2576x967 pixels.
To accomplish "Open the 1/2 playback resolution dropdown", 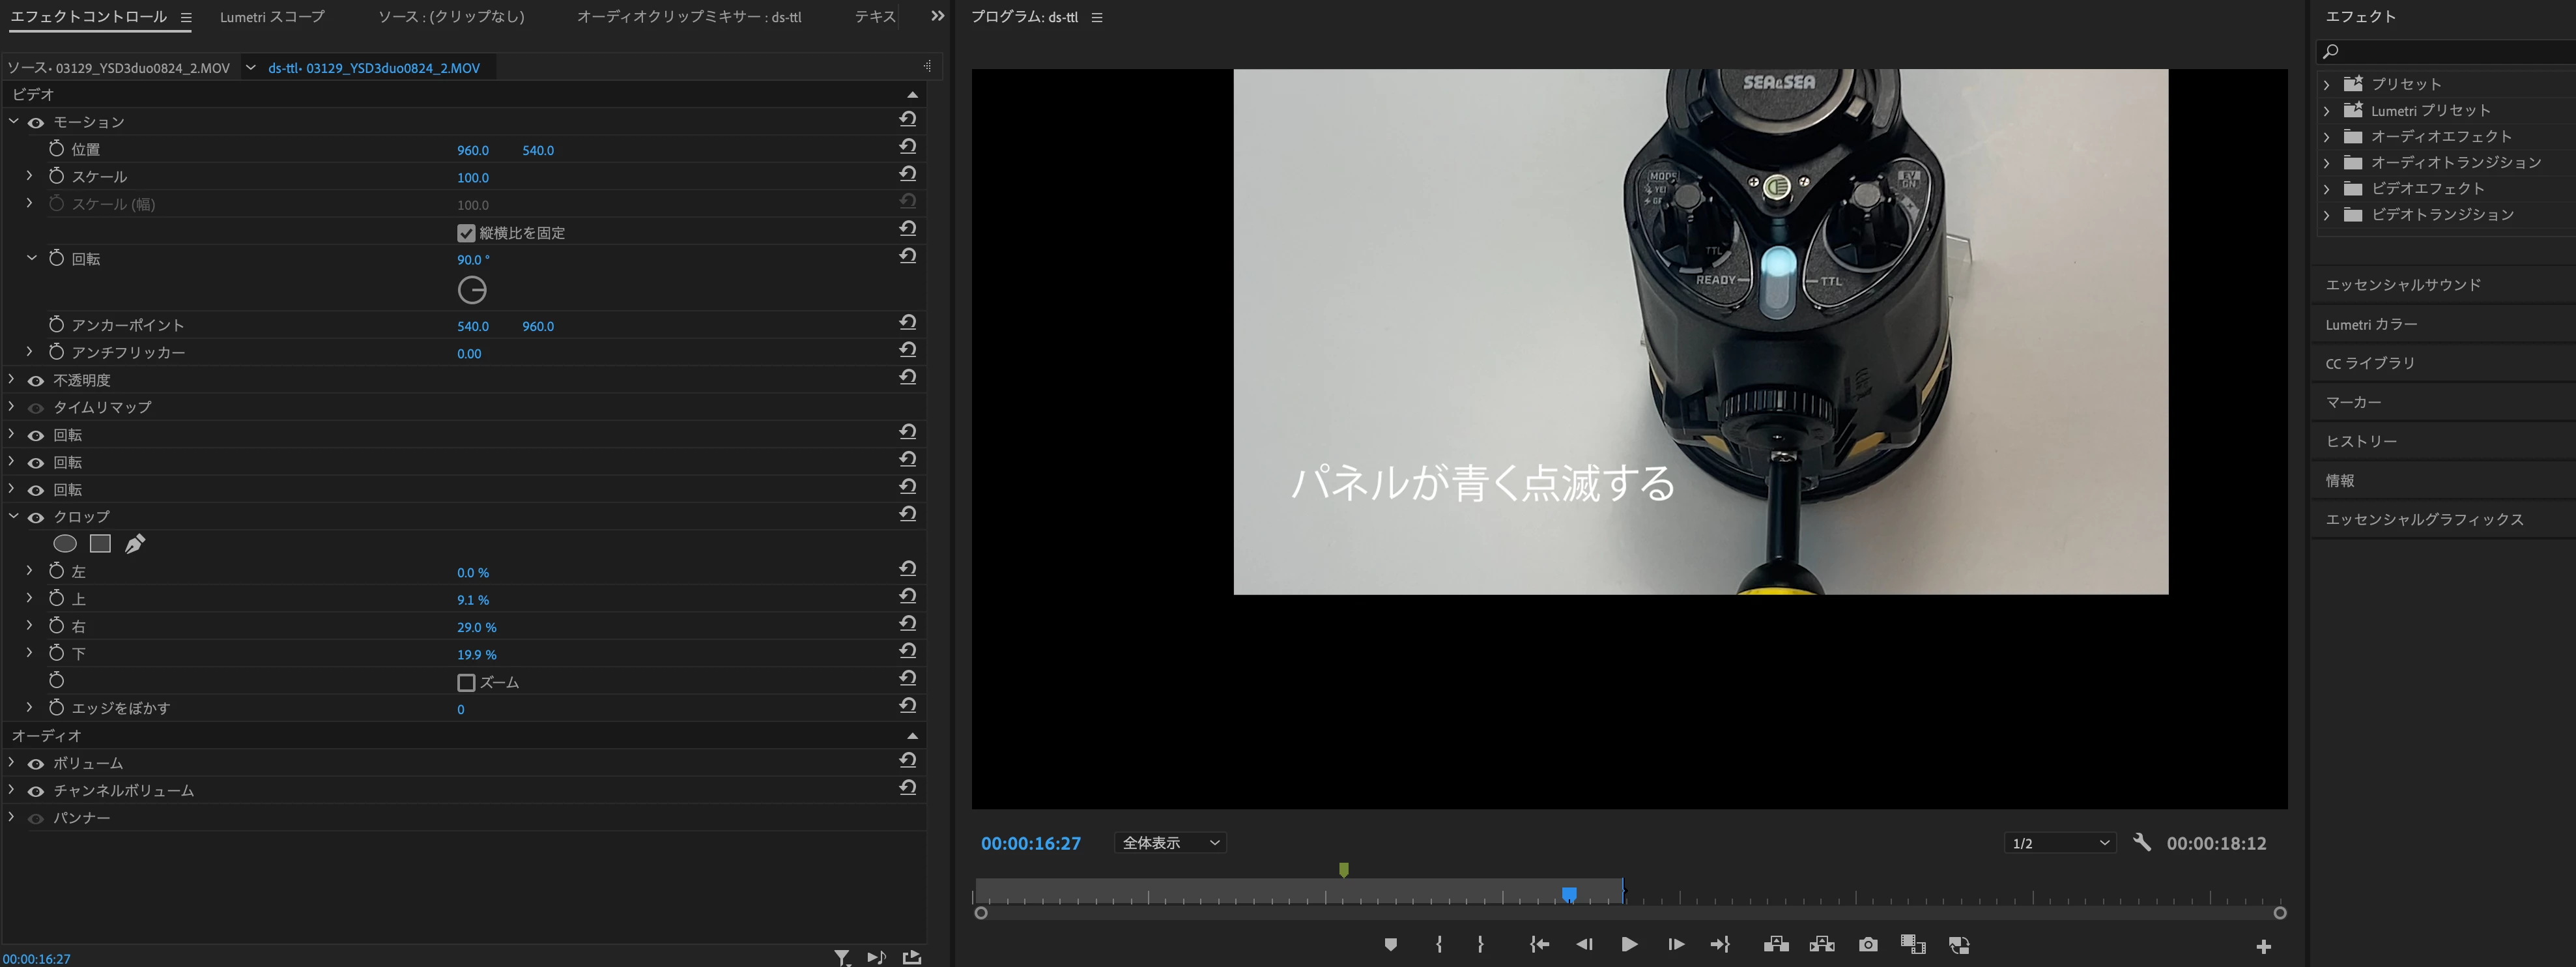I will pos(2059,843).
